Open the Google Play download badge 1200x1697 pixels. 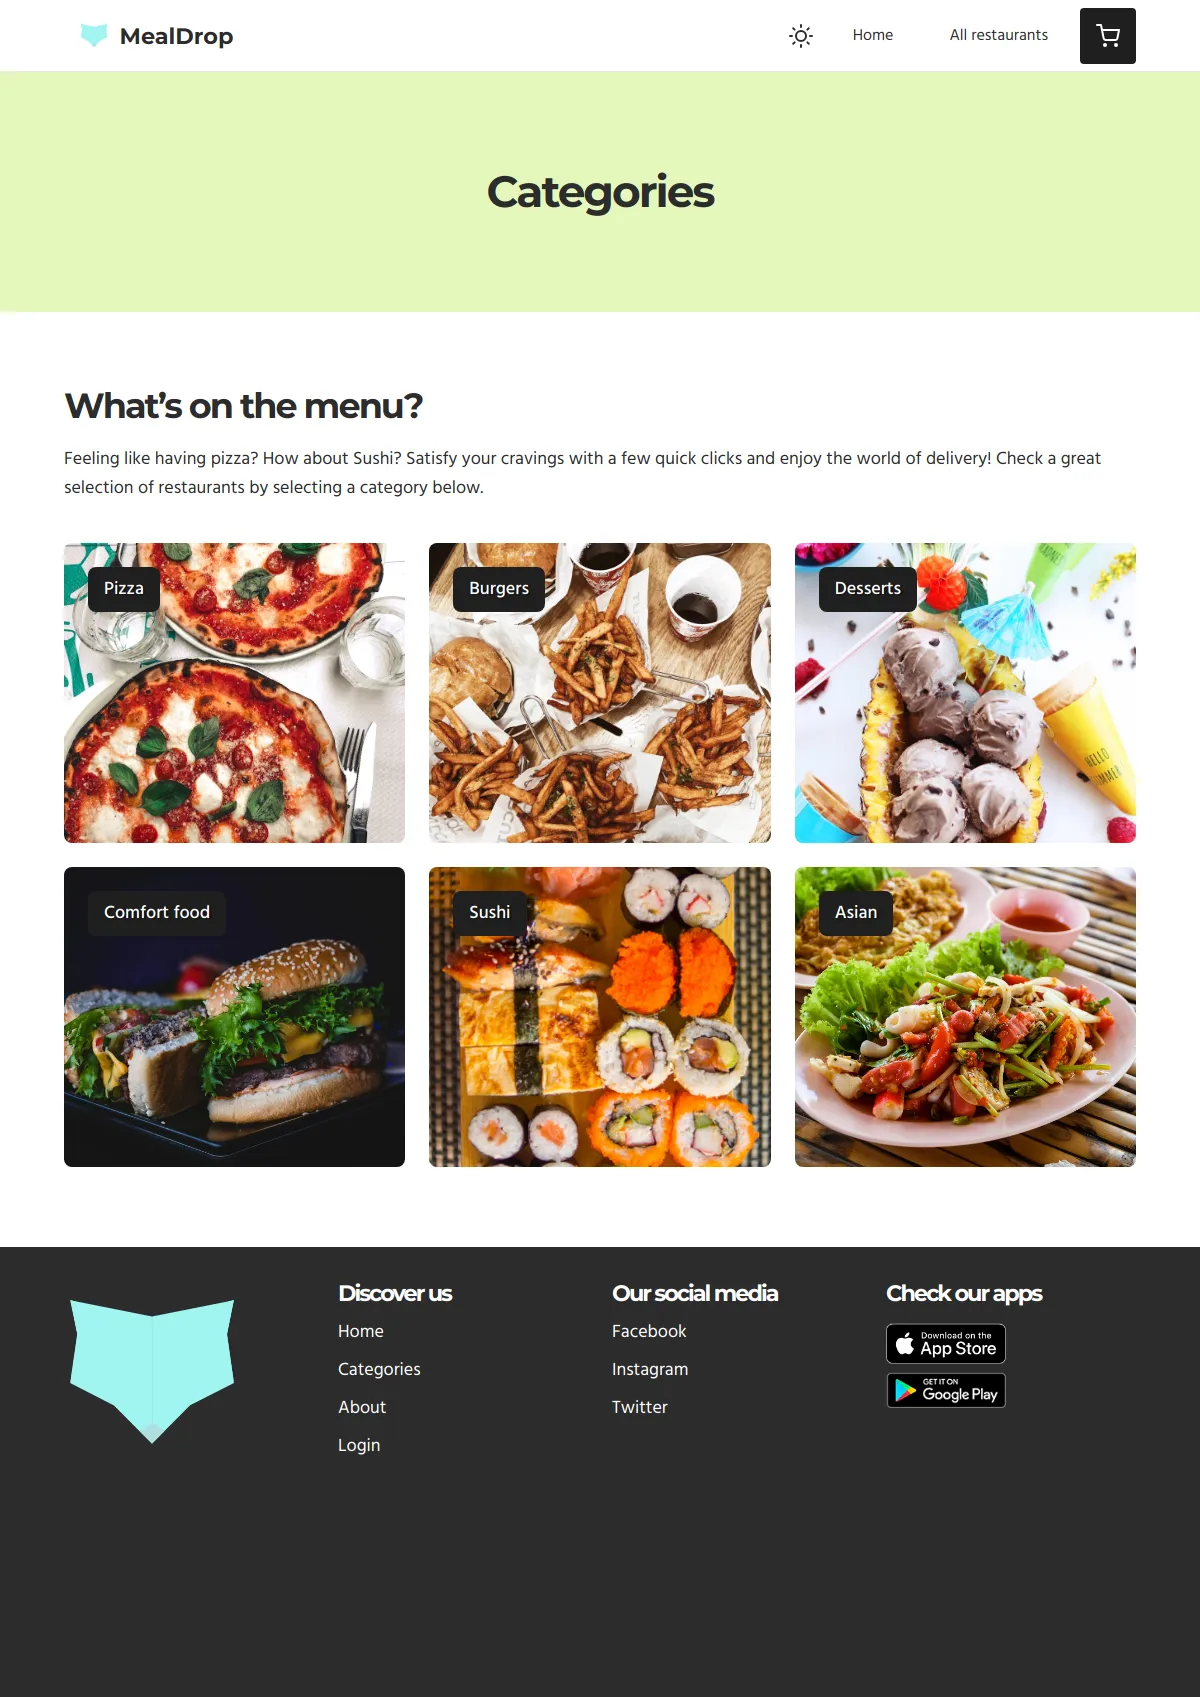(x=946, y=1390)
